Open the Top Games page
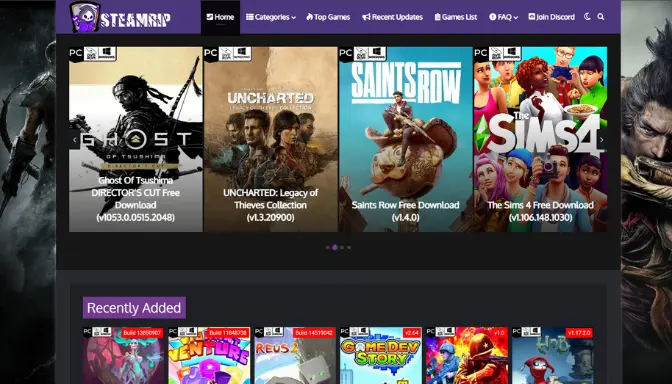Screen dimensions: 672x384 point(328,17)
